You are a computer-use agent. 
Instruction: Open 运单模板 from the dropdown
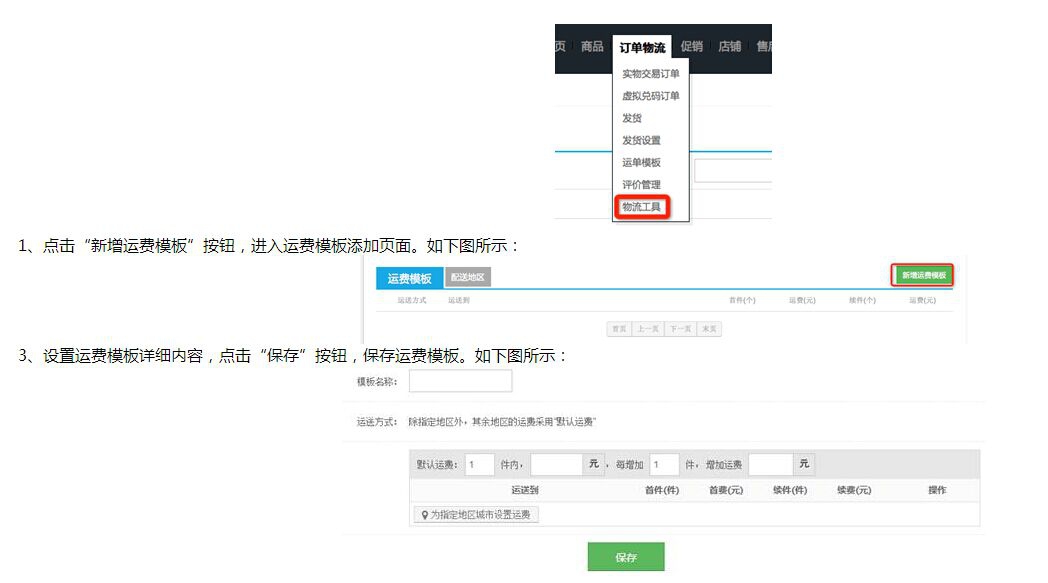pos(641,162)
